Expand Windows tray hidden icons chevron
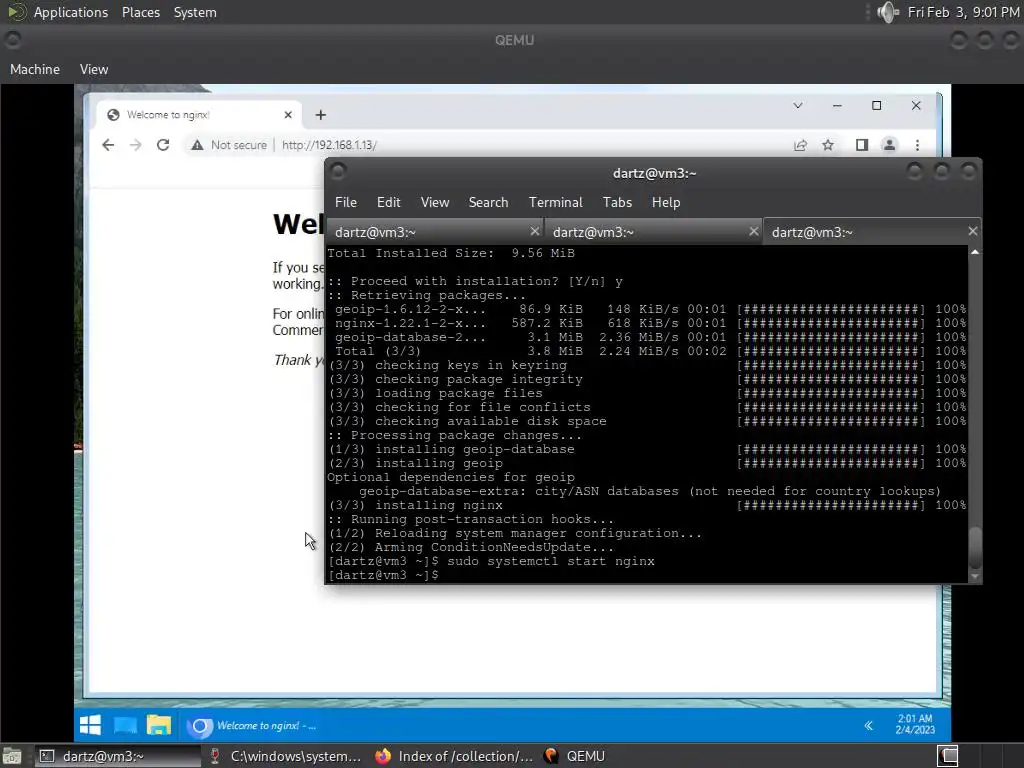This screenshot has height=768, width=1024. [869, 726]
